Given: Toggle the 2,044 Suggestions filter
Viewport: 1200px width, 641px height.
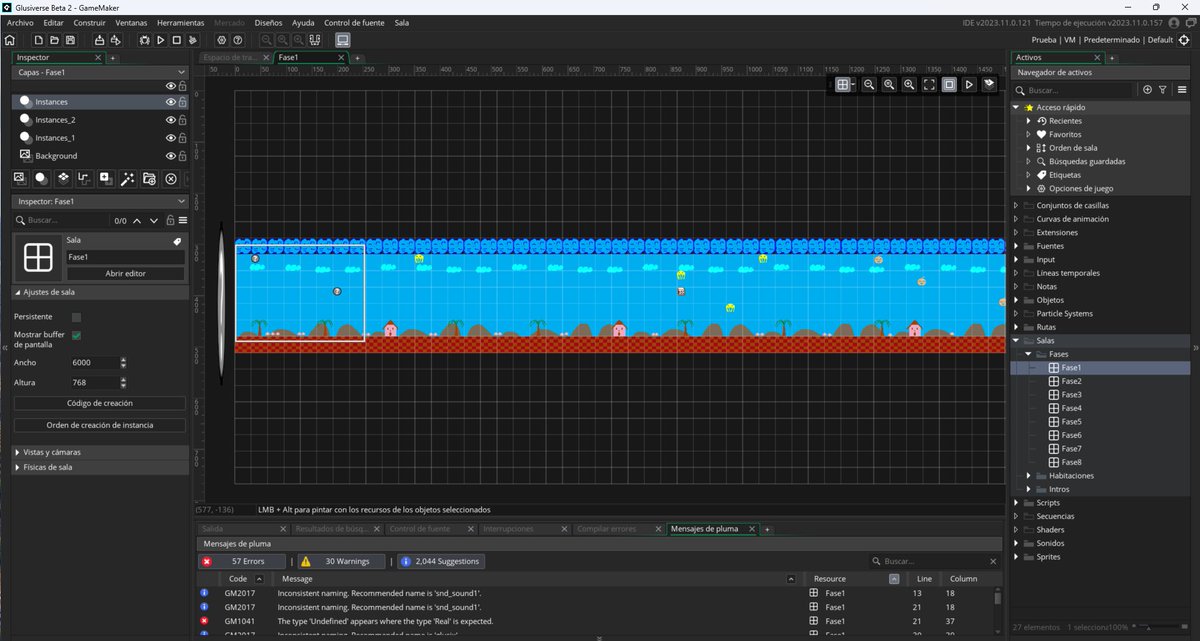Looking at the screenshot, I should pyautogui.click(x=443, y=562).
